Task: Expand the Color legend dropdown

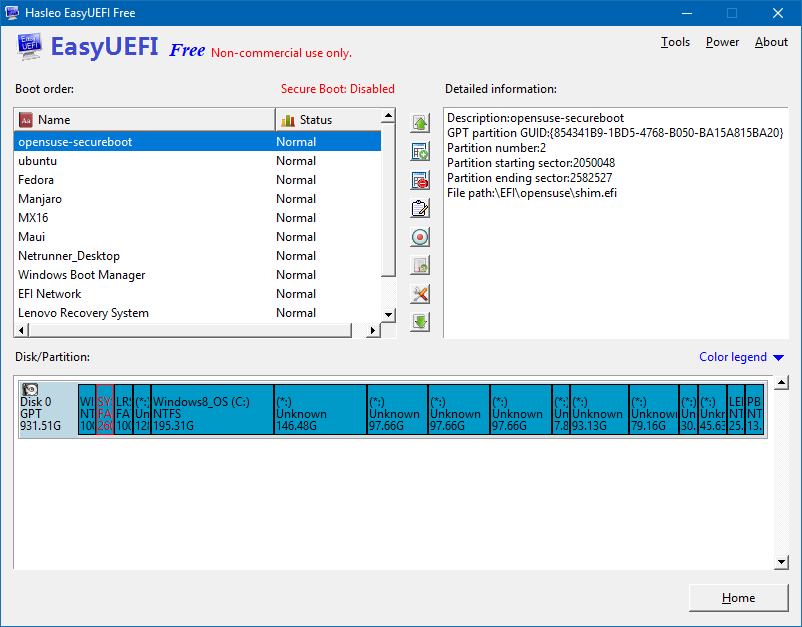Action: click(x=779, y=357)
